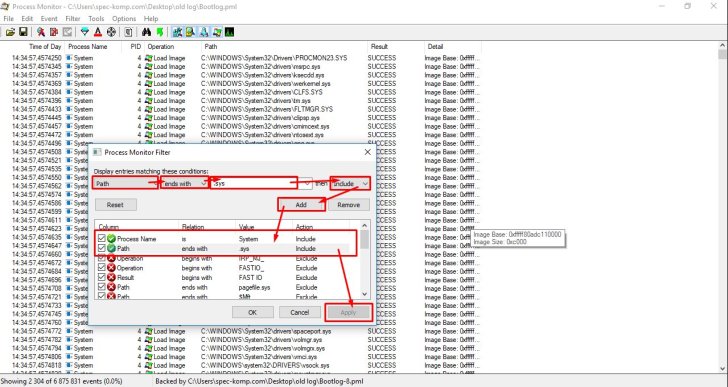728x387 pixels.
Task: Click down arrow of filter list scrollbar
Action: [x=364, y=294]
